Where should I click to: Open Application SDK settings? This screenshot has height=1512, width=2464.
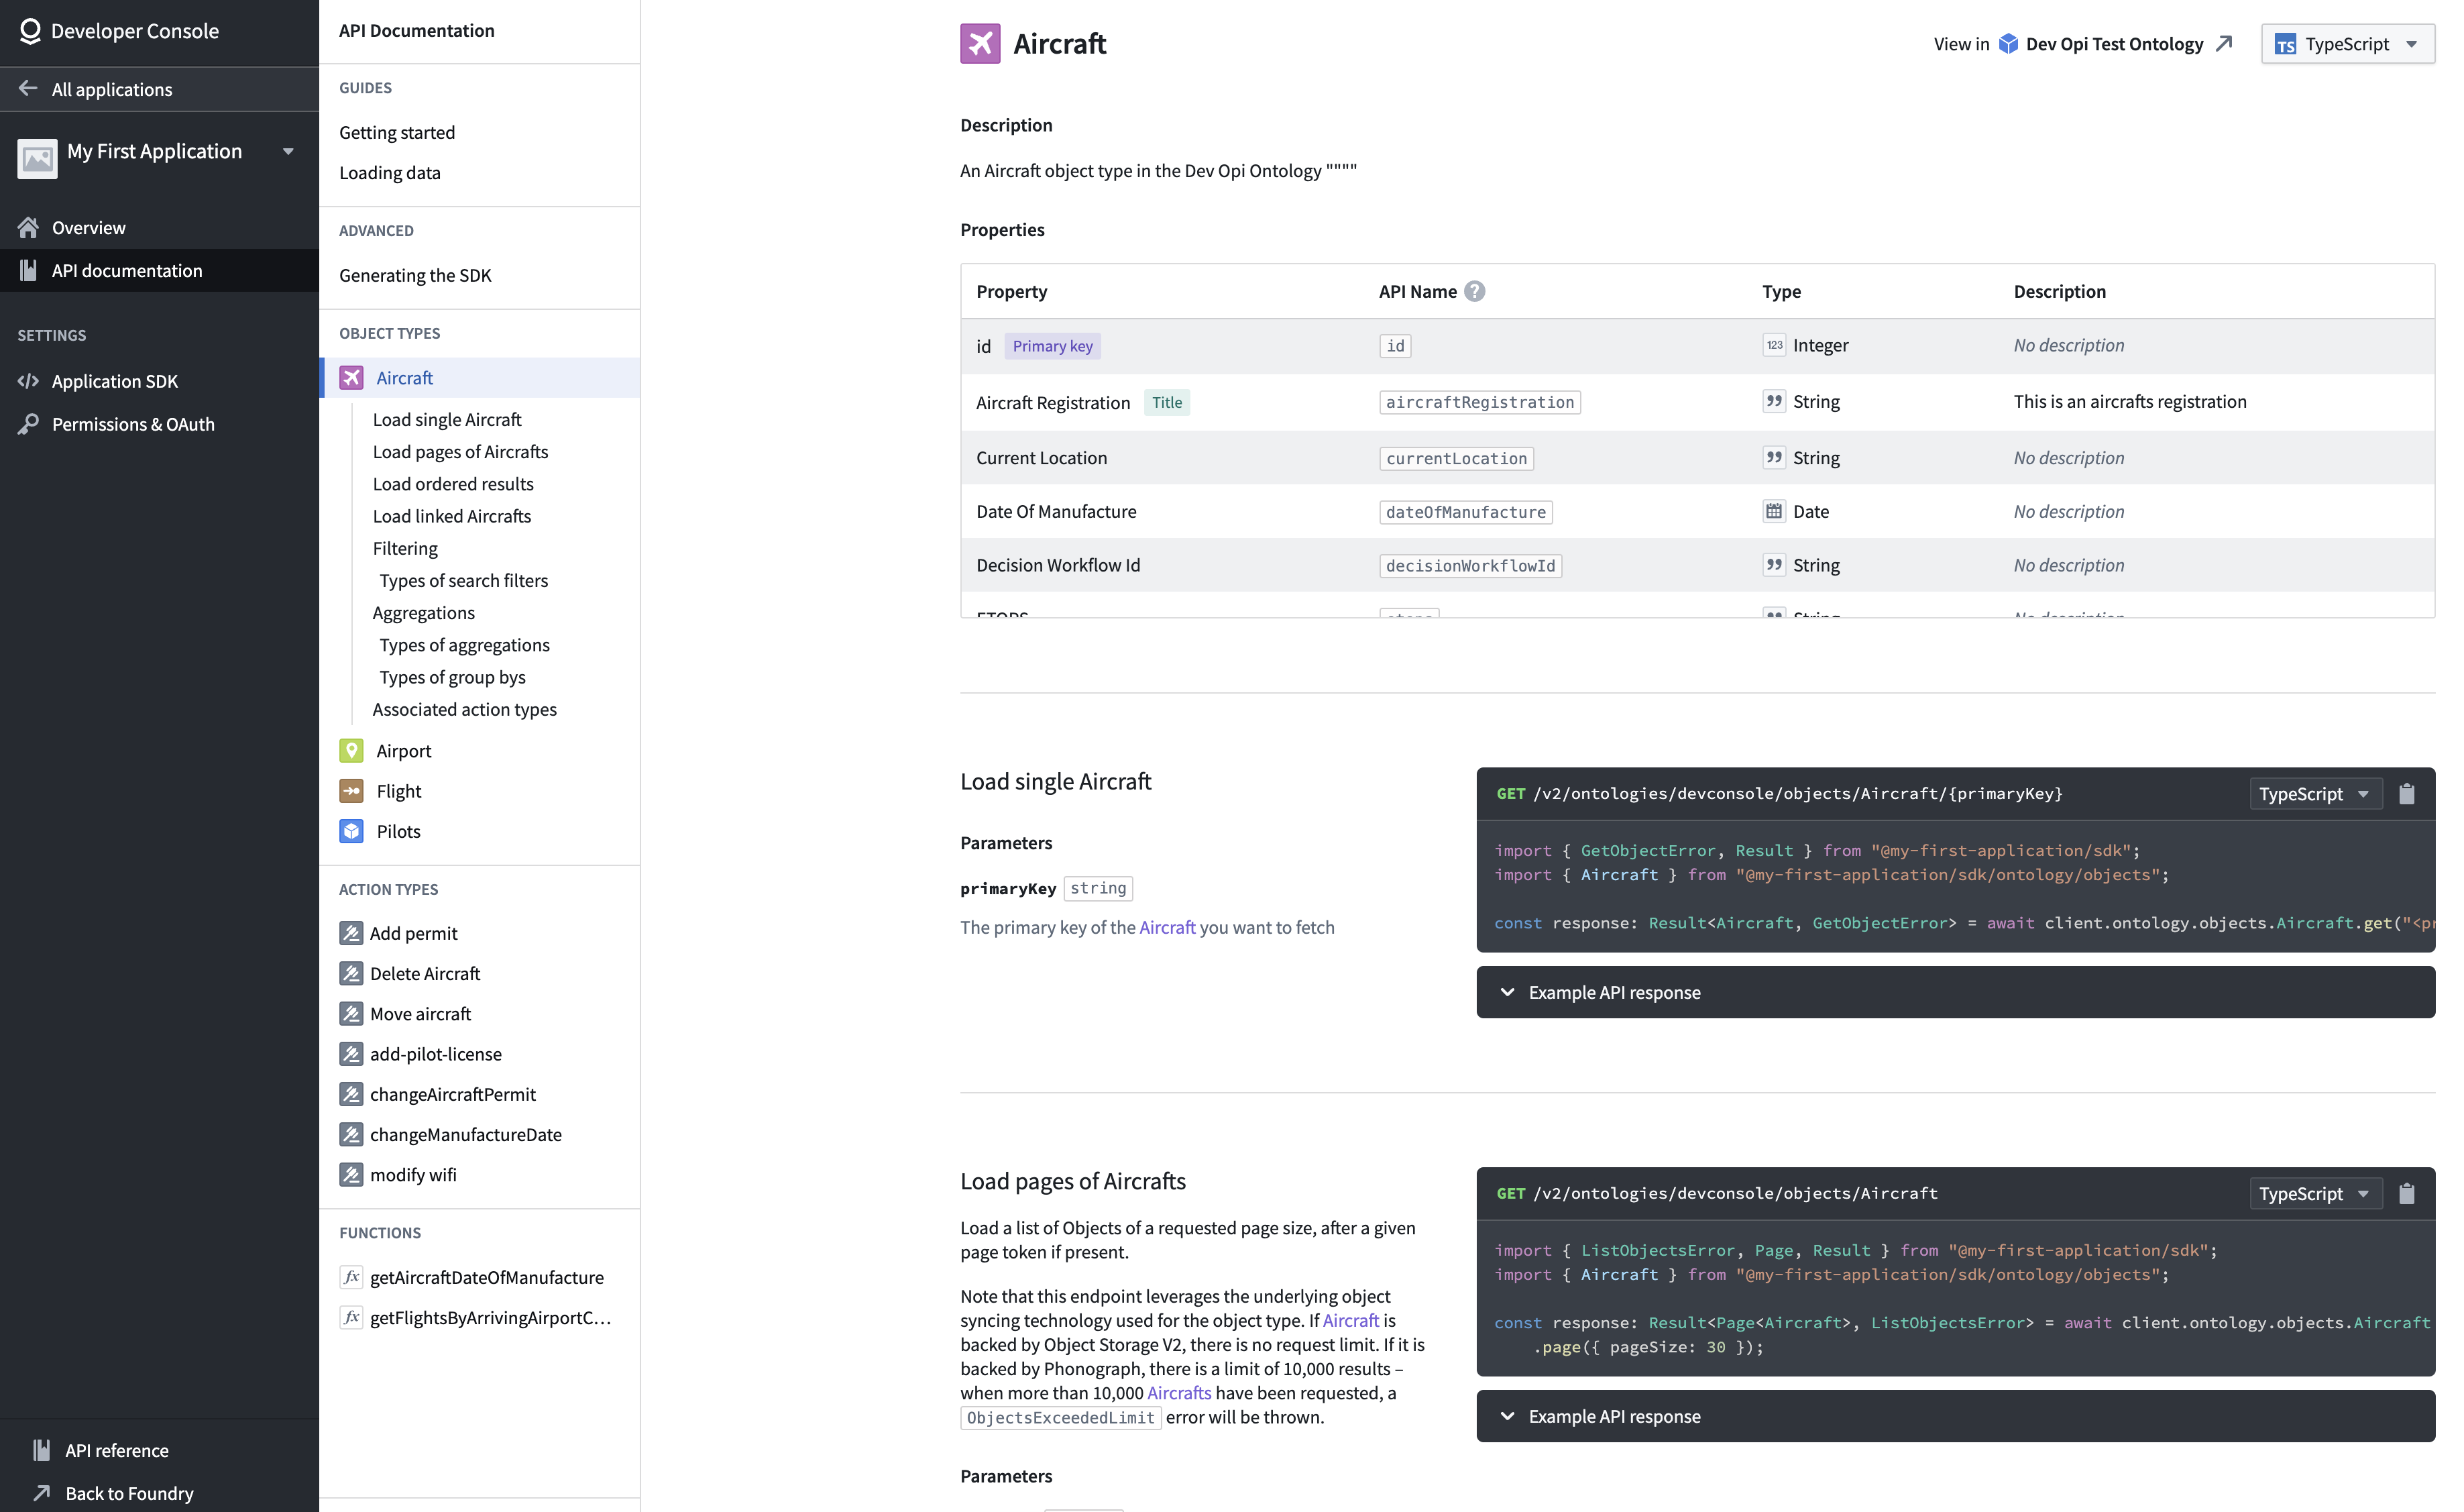coord(115,381)
